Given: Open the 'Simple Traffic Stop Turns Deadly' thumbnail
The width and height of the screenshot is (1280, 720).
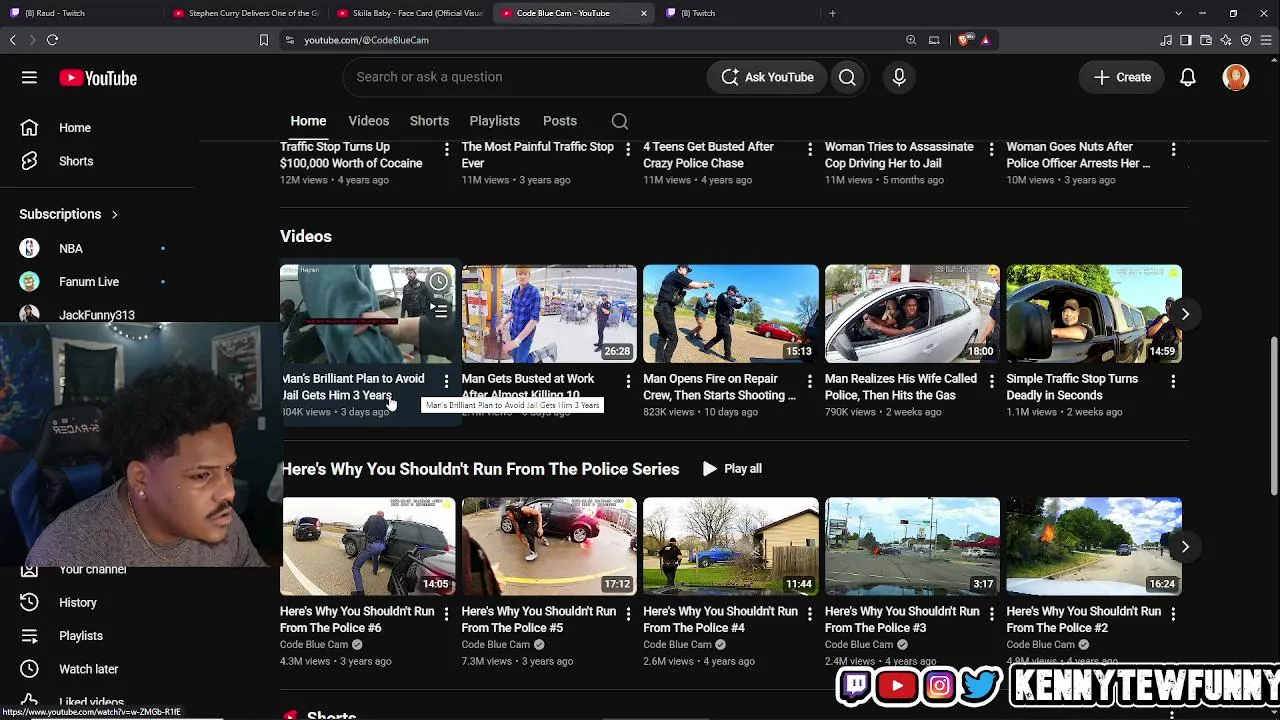Looking at the screenshot, I should [1094, 314].
